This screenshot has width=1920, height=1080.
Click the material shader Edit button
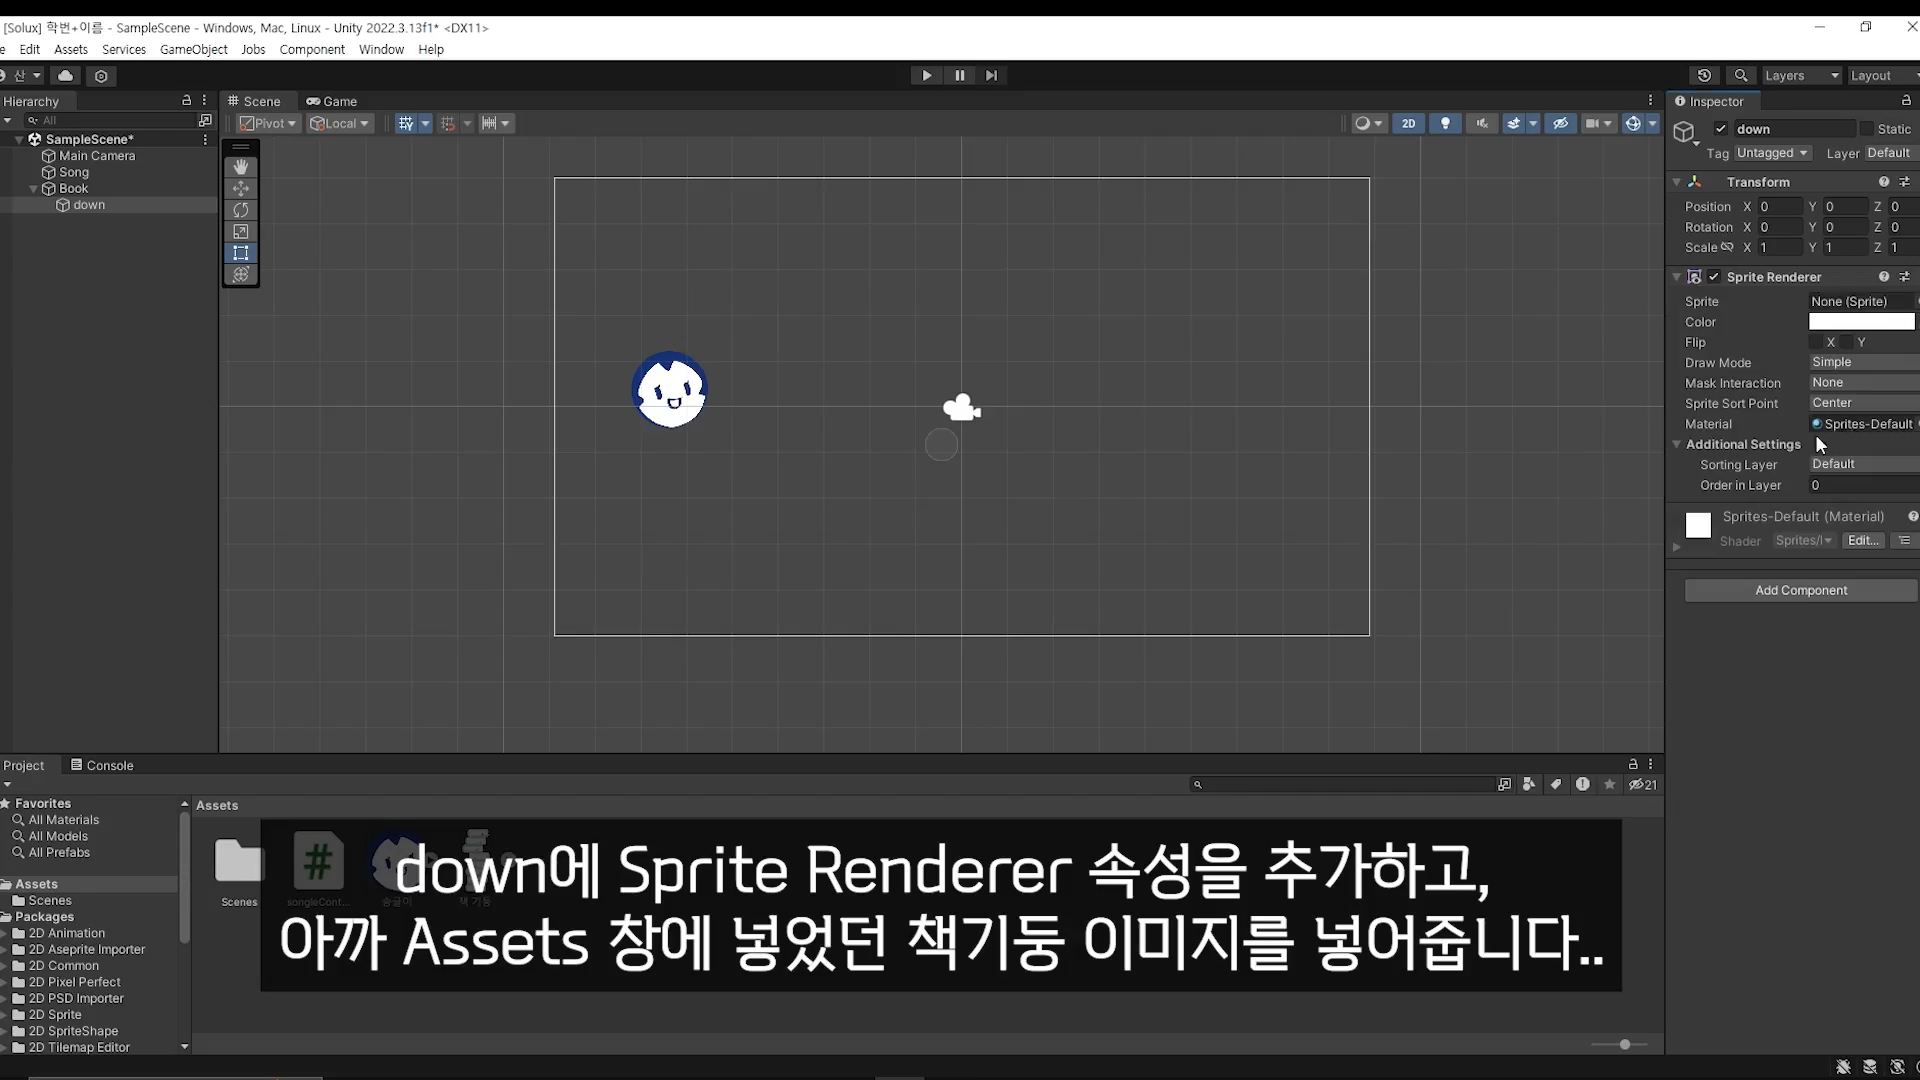[x=1862, y=540]
